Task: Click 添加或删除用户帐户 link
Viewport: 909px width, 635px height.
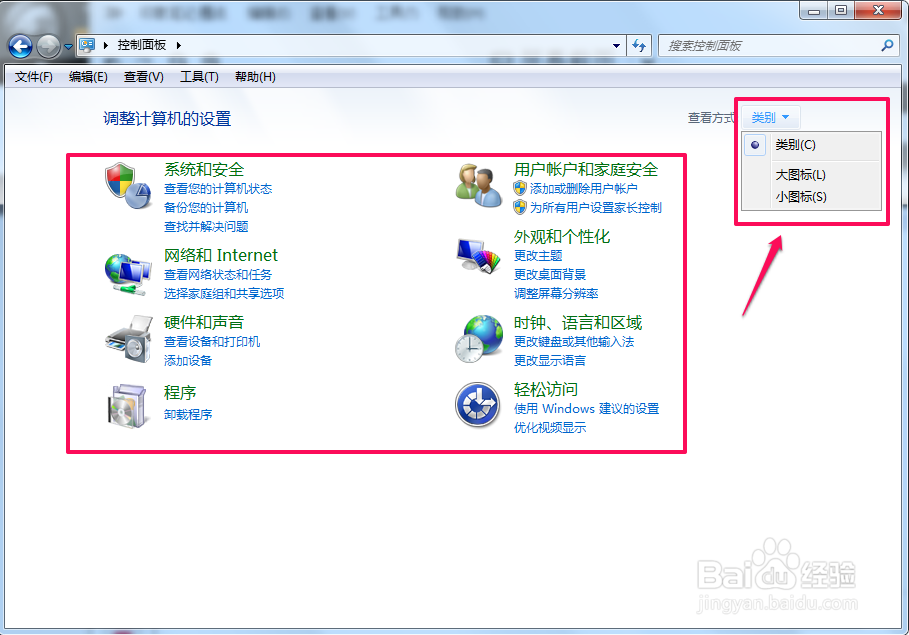Action: (x=584, y=188)
